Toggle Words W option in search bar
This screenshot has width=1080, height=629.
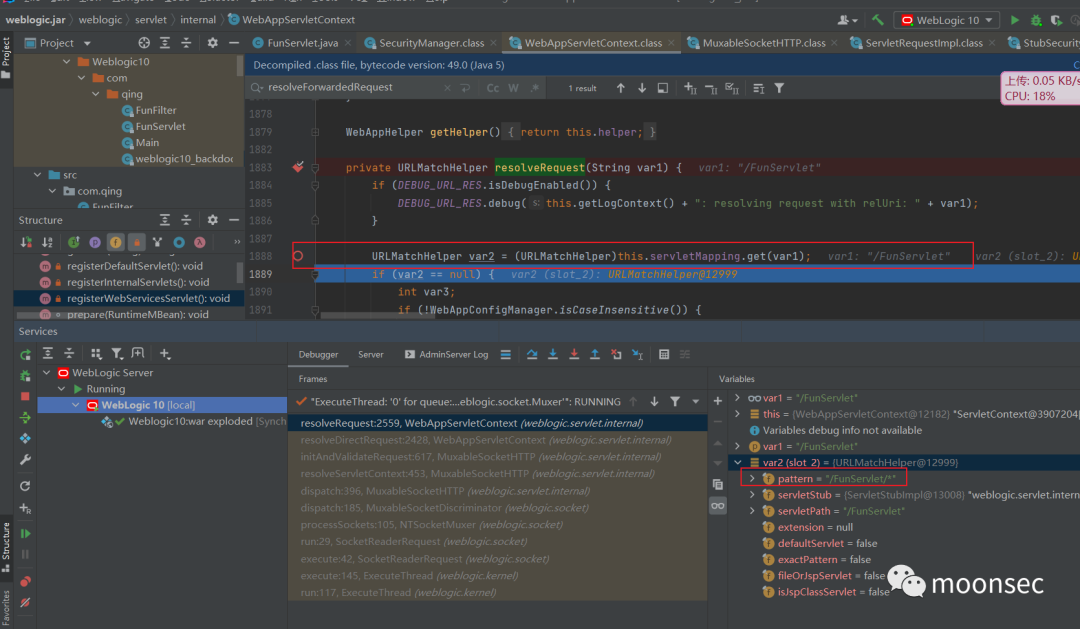tap(513, 88)
